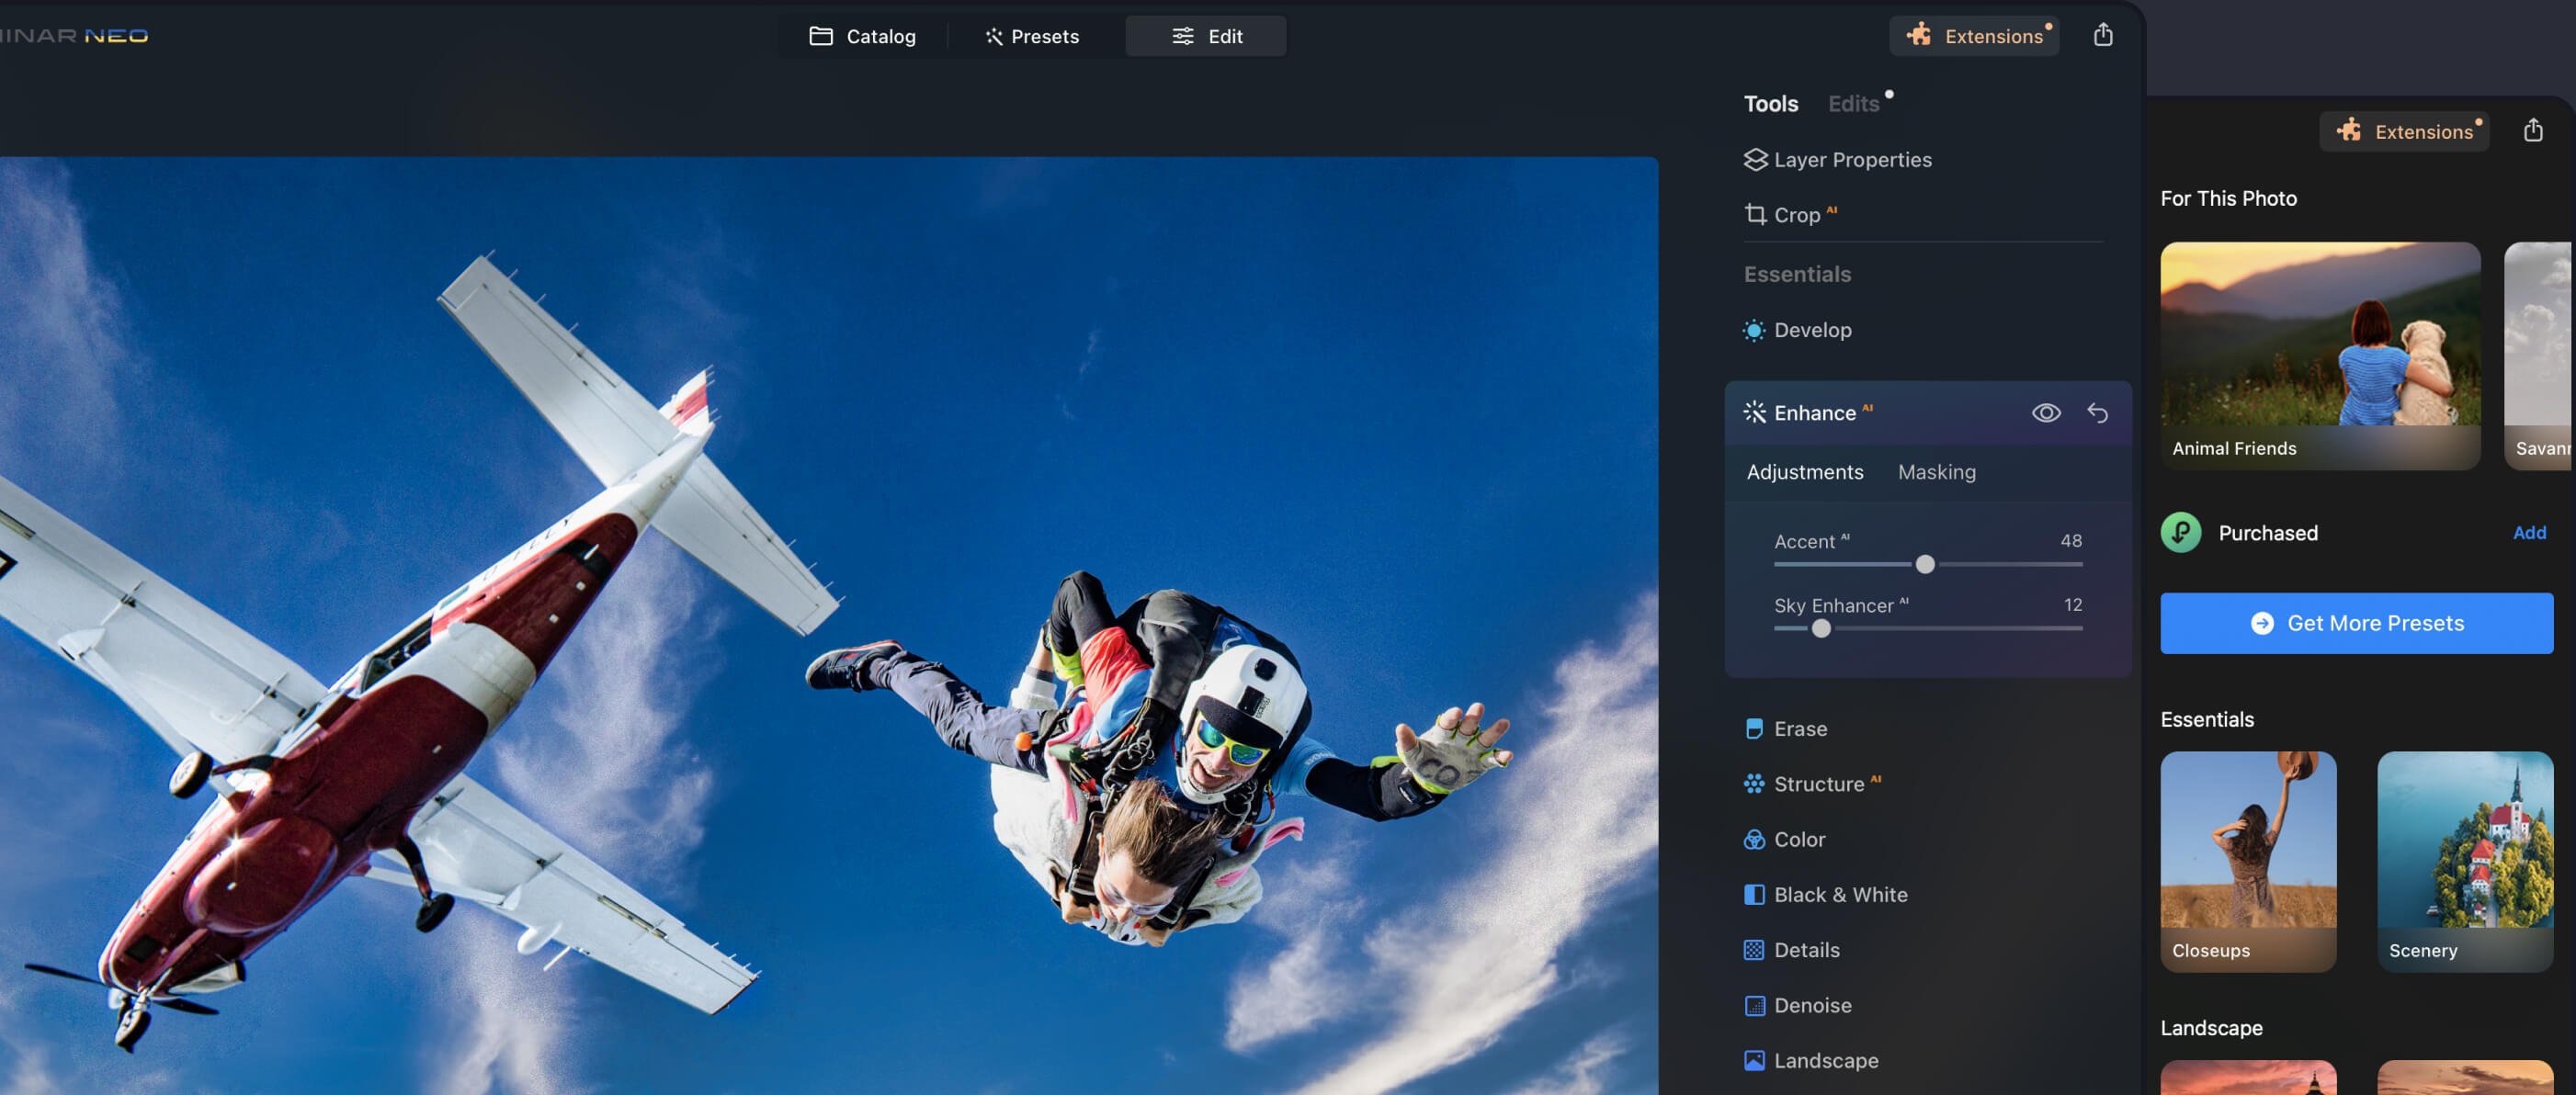Viewport: 2576px width, 1095px height.
Task: Expand the Black & White label
Action: click(x=1840, y=894)
